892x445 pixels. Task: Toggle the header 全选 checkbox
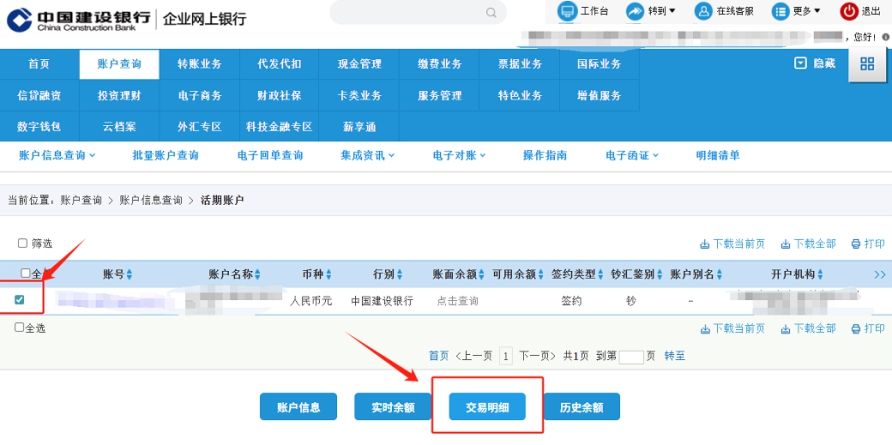click(26, 273)
